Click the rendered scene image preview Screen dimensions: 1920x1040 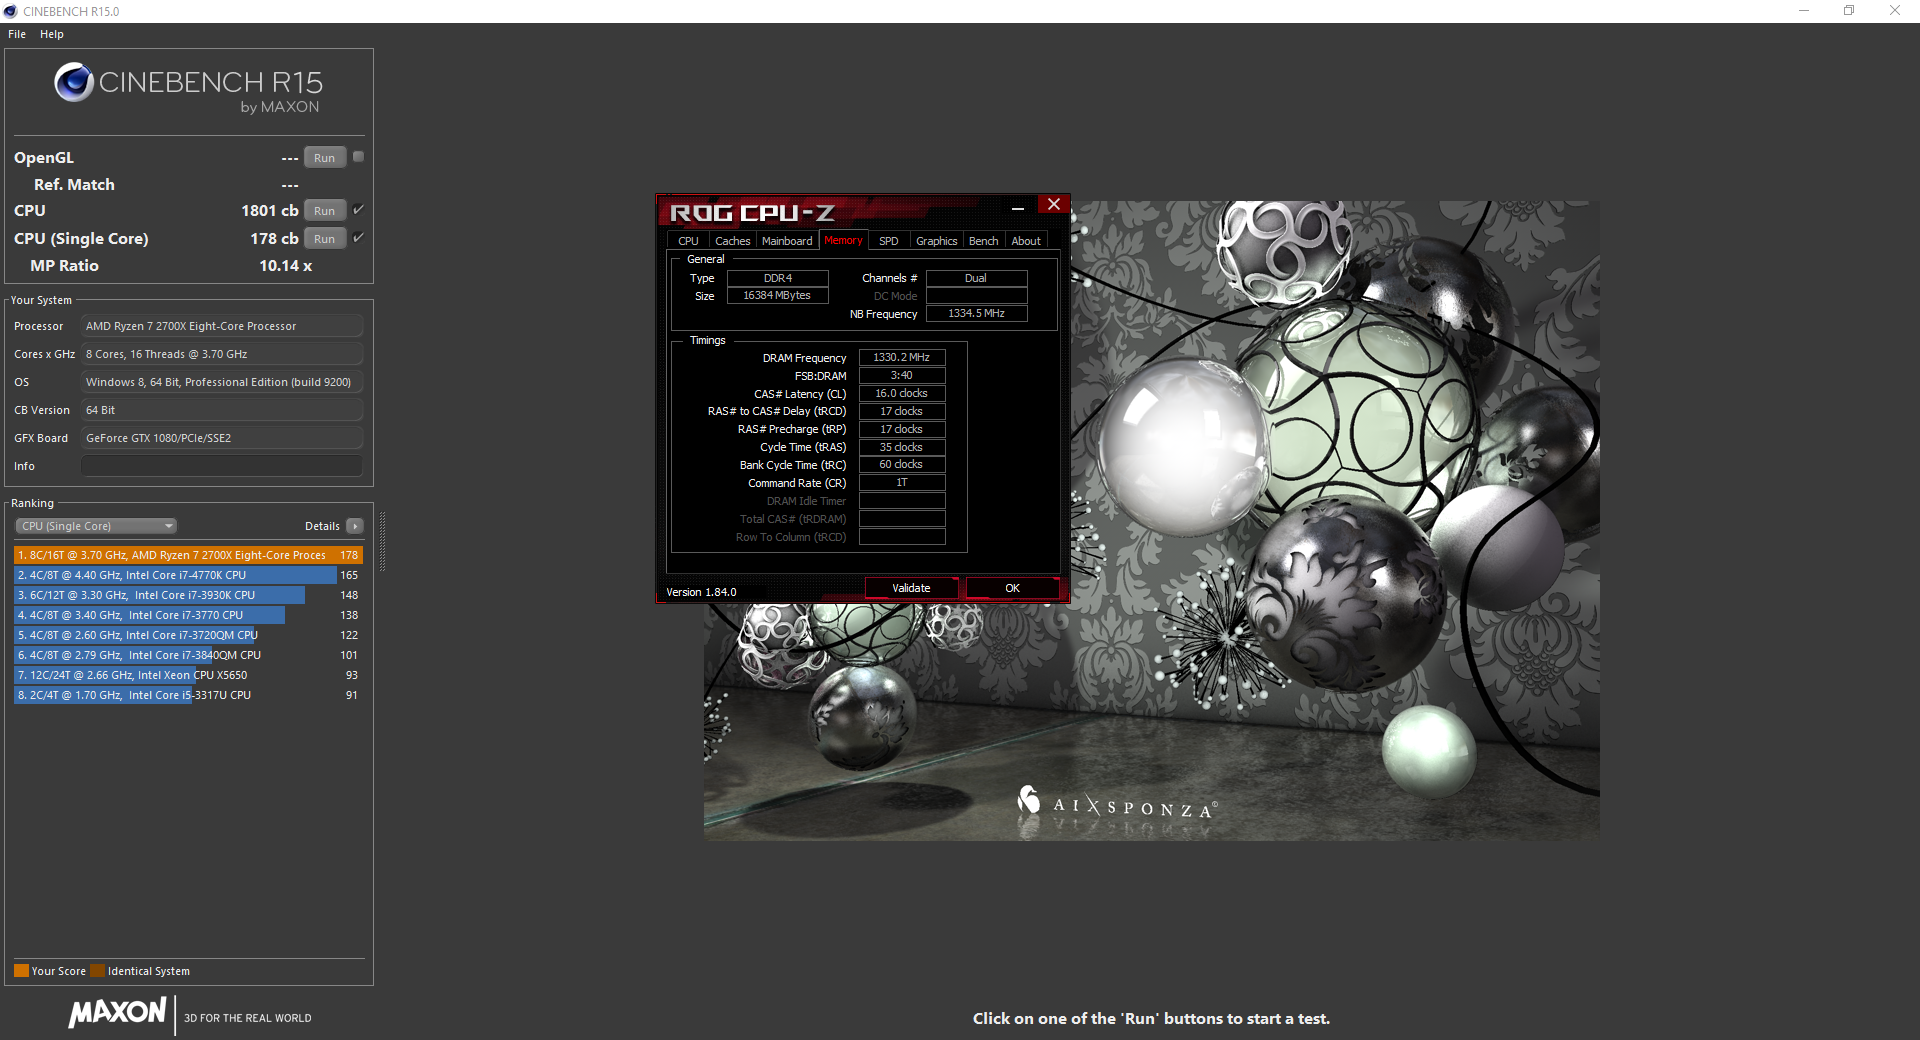1151,520
